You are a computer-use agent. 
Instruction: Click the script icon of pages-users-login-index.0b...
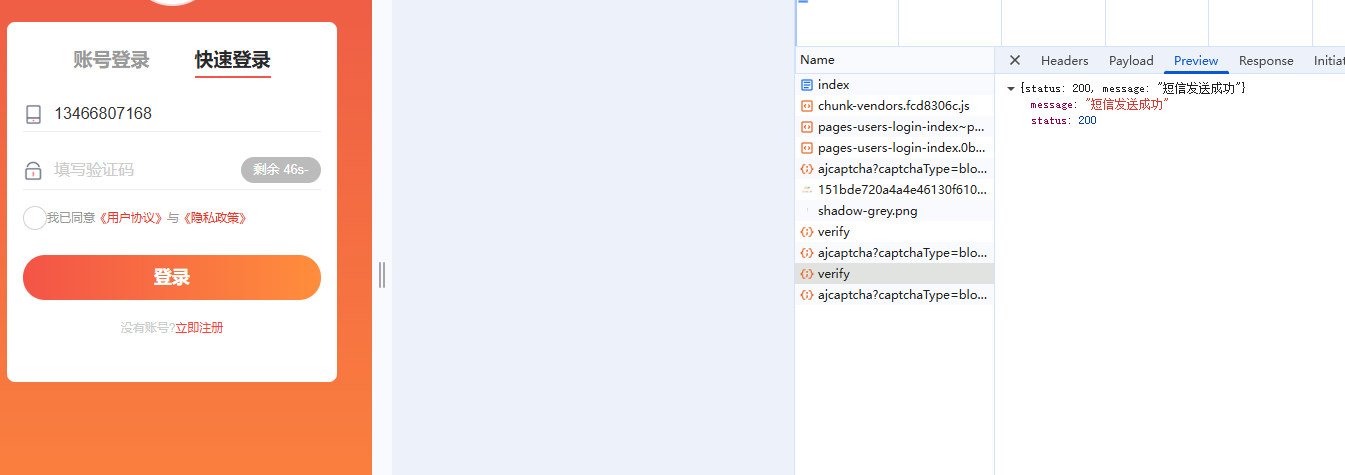click(807, 148)
